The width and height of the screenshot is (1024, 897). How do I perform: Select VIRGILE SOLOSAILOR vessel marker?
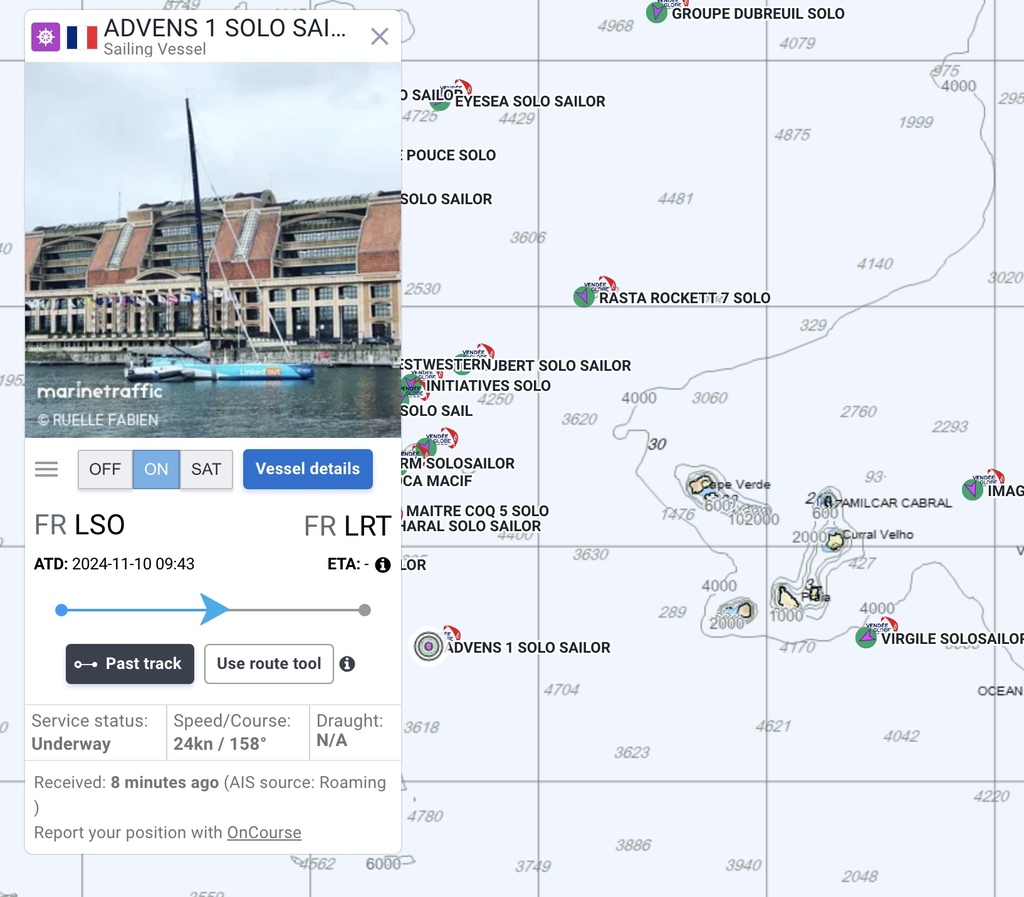click(866, 637)
